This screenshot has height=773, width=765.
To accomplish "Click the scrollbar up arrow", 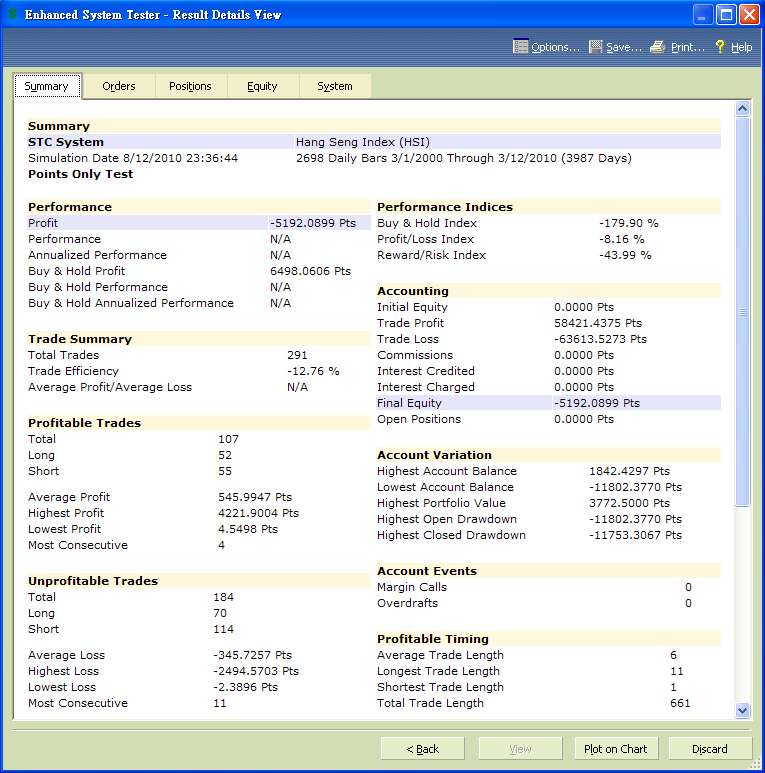I will [x=742, y=108].
